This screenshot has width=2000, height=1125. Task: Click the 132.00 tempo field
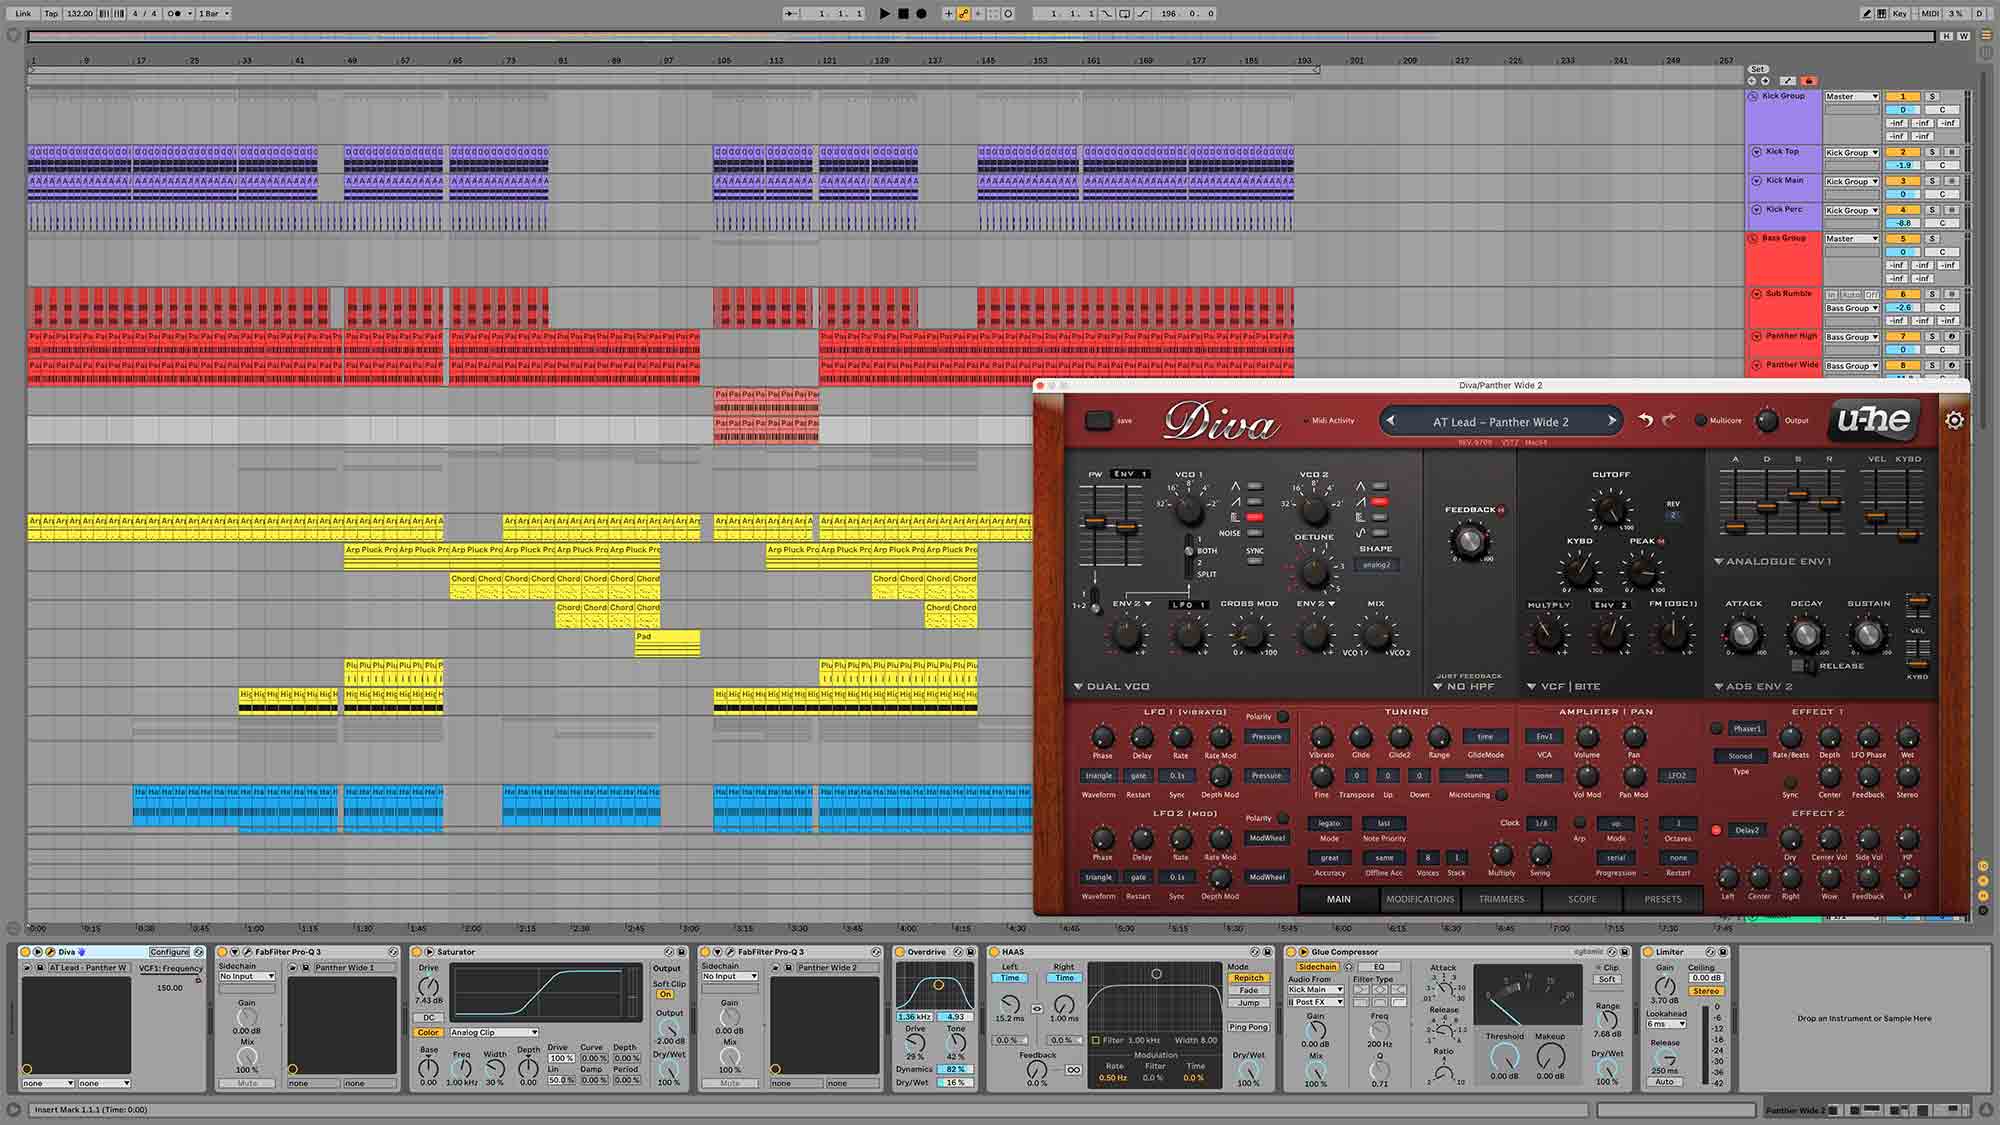pos(79,14)
